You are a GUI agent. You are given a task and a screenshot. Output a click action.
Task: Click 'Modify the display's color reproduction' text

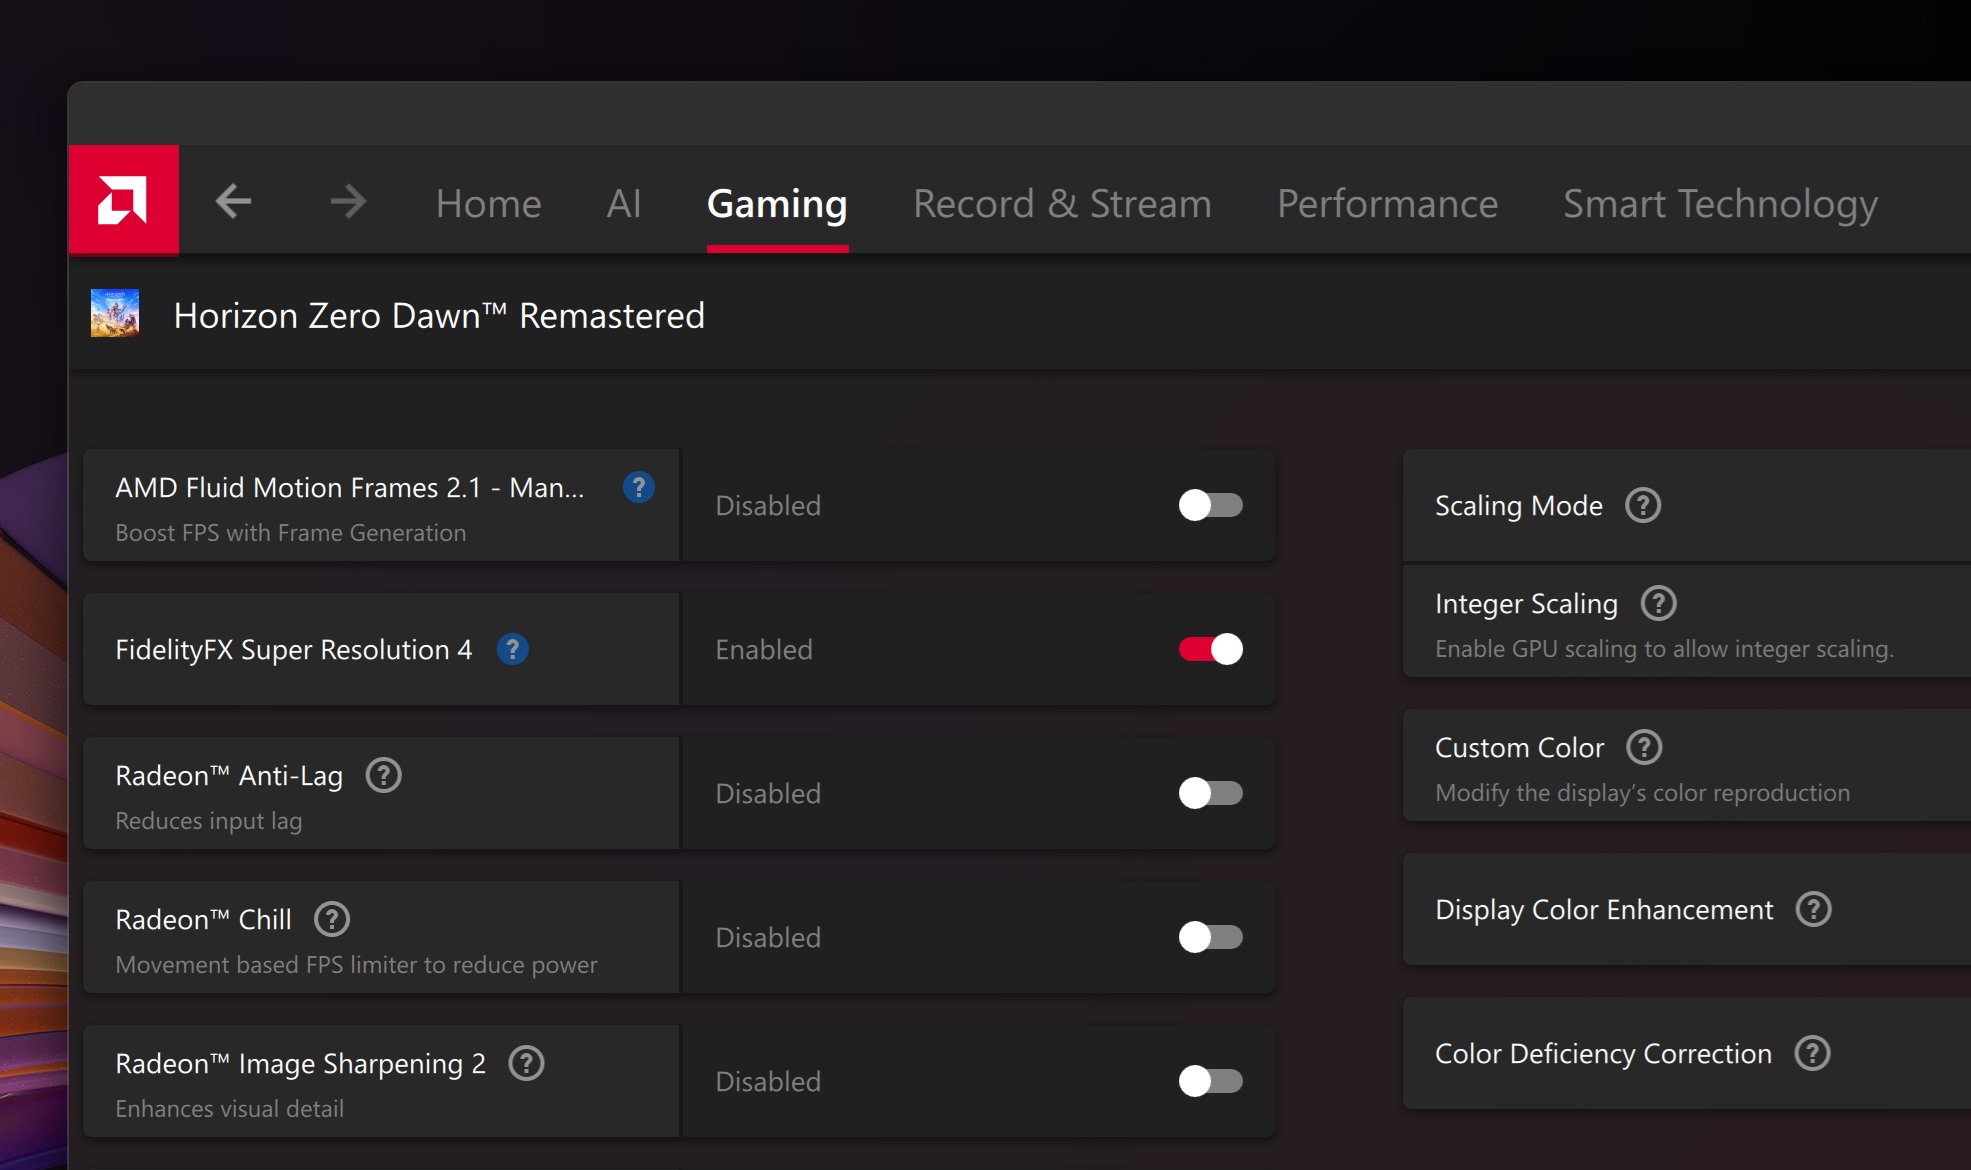point(1642,793)
